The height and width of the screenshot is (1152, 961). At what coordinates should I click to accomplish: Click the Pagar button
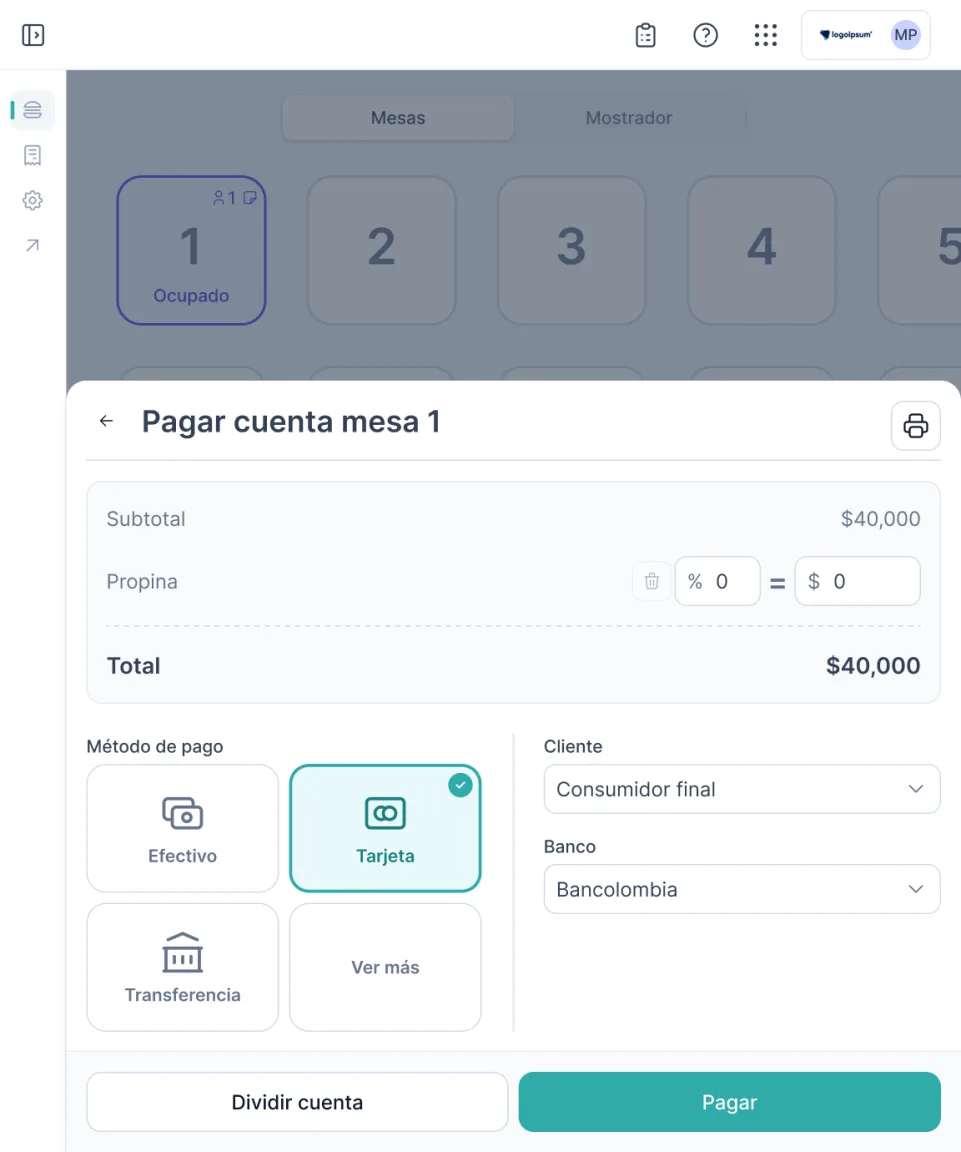click(x=730, y=1102)
